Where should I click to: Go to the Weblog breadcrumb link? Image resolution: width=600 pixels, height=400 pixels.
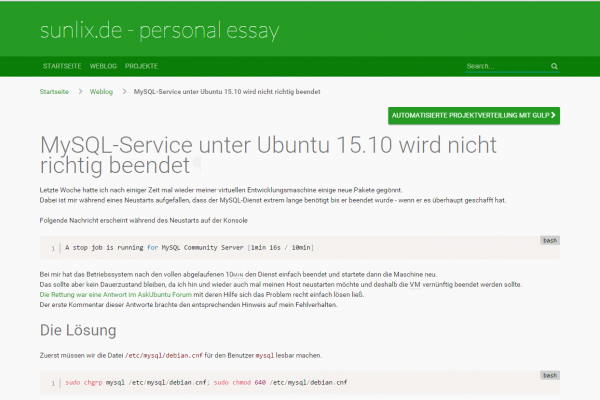click(101, 92)
